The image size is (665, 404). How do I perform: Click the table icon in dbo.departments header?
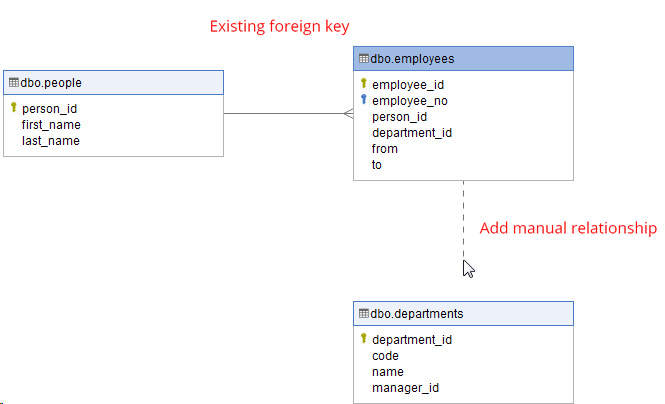364,314
